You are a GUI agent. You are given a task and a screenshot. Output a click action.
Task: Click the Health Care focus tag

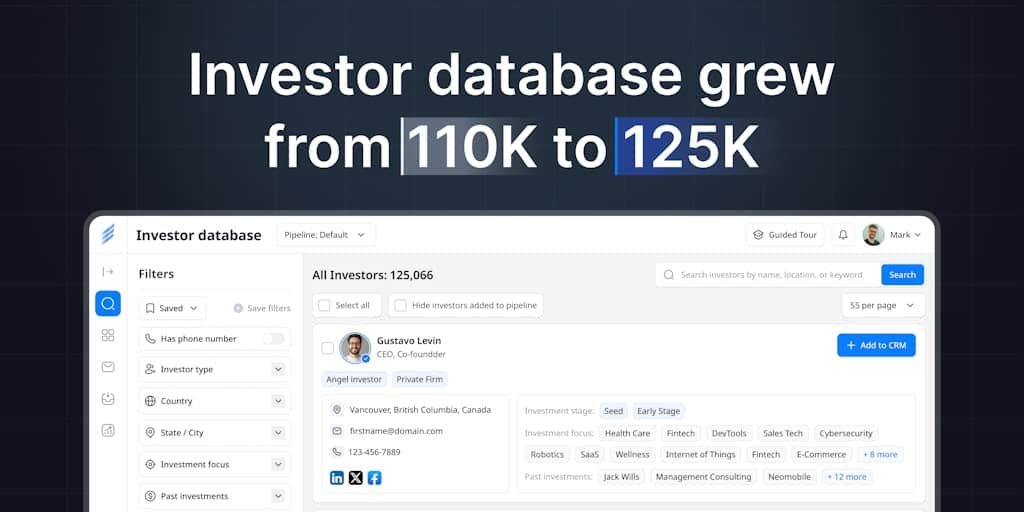(628, 434)
